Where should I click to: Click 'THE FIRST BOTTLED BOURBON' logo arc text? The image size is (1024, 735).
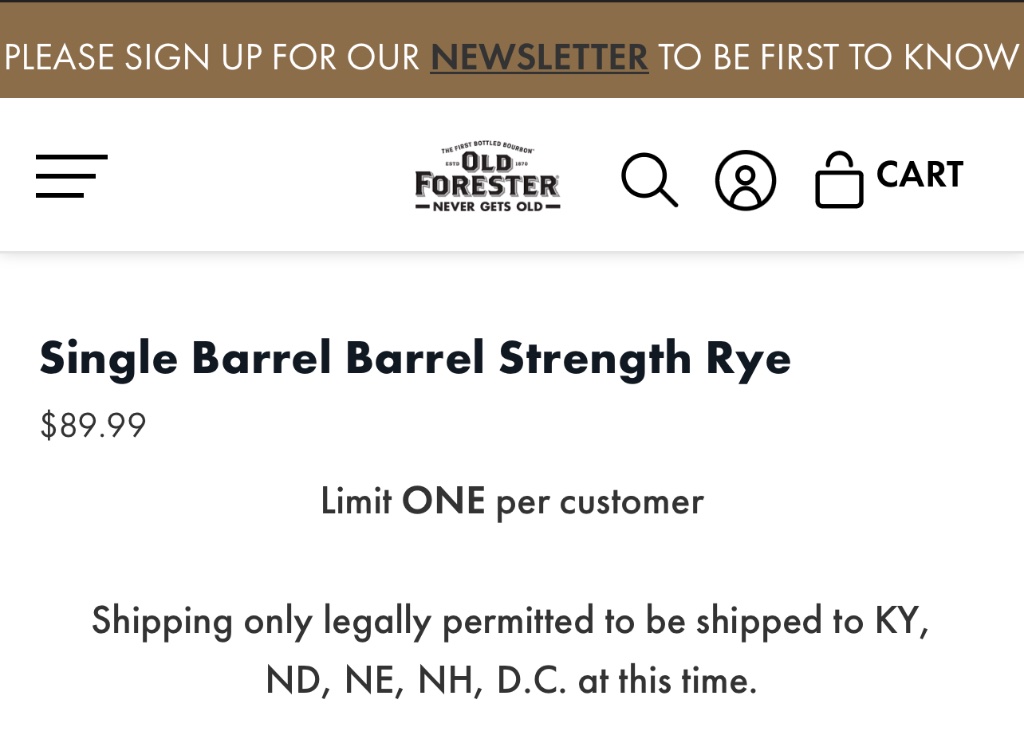[x=488, y=148]
